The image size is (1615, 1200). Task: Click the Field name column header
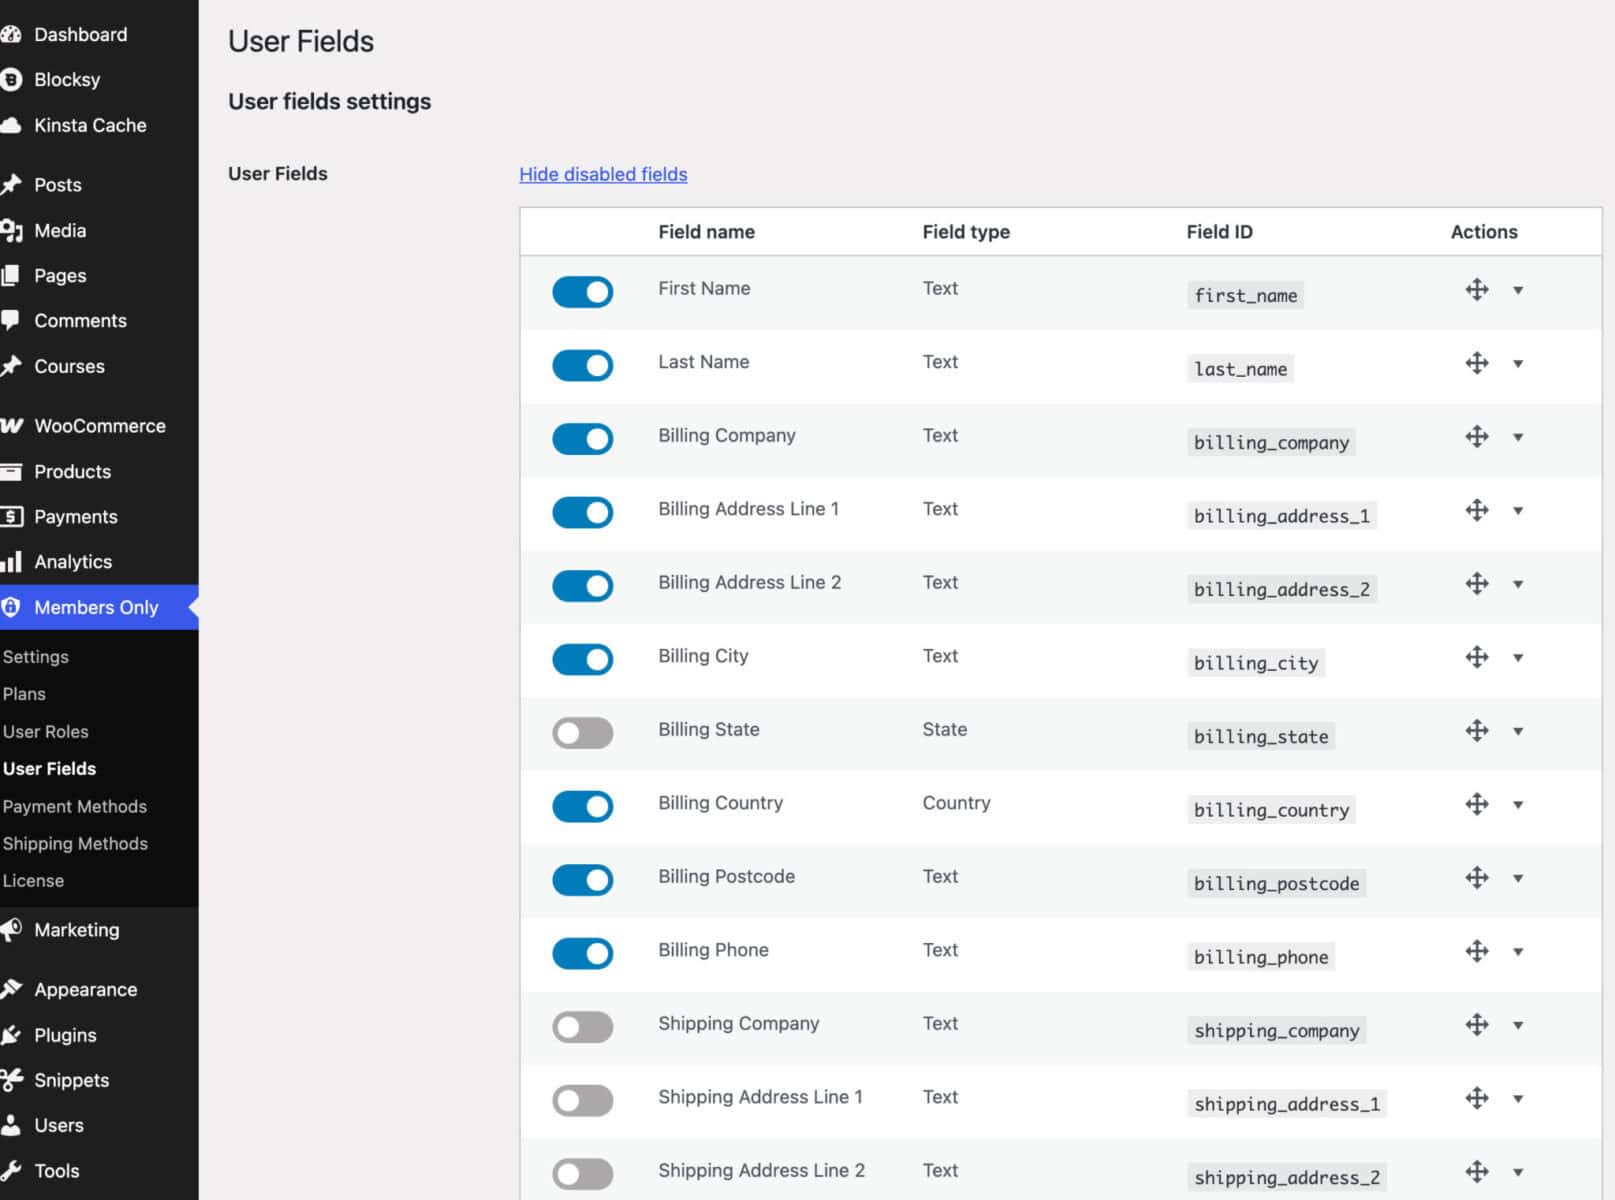[x=706, y=232]
